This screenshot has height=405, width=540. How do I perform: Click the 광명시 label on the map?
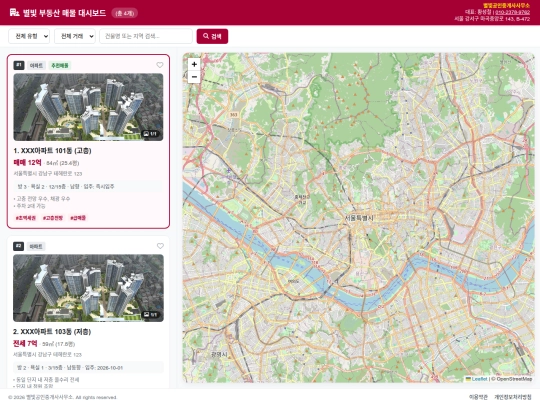tap(219, 354)
